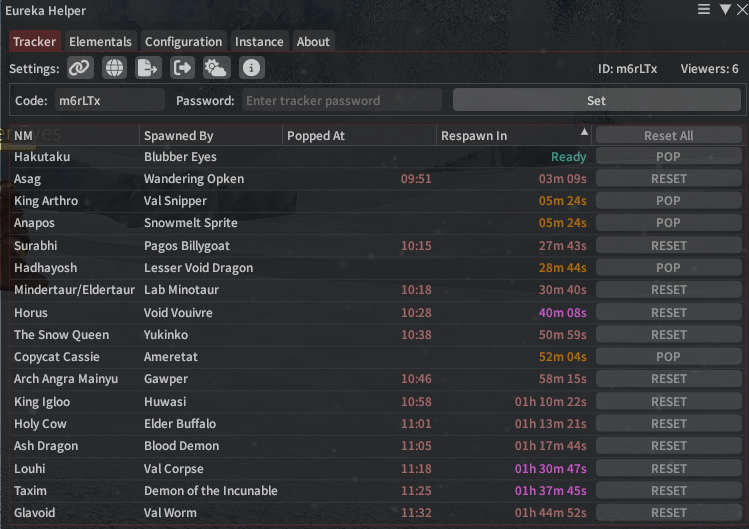Sort by Spawned By column header

pyautogui.click(x=211, y=136)
